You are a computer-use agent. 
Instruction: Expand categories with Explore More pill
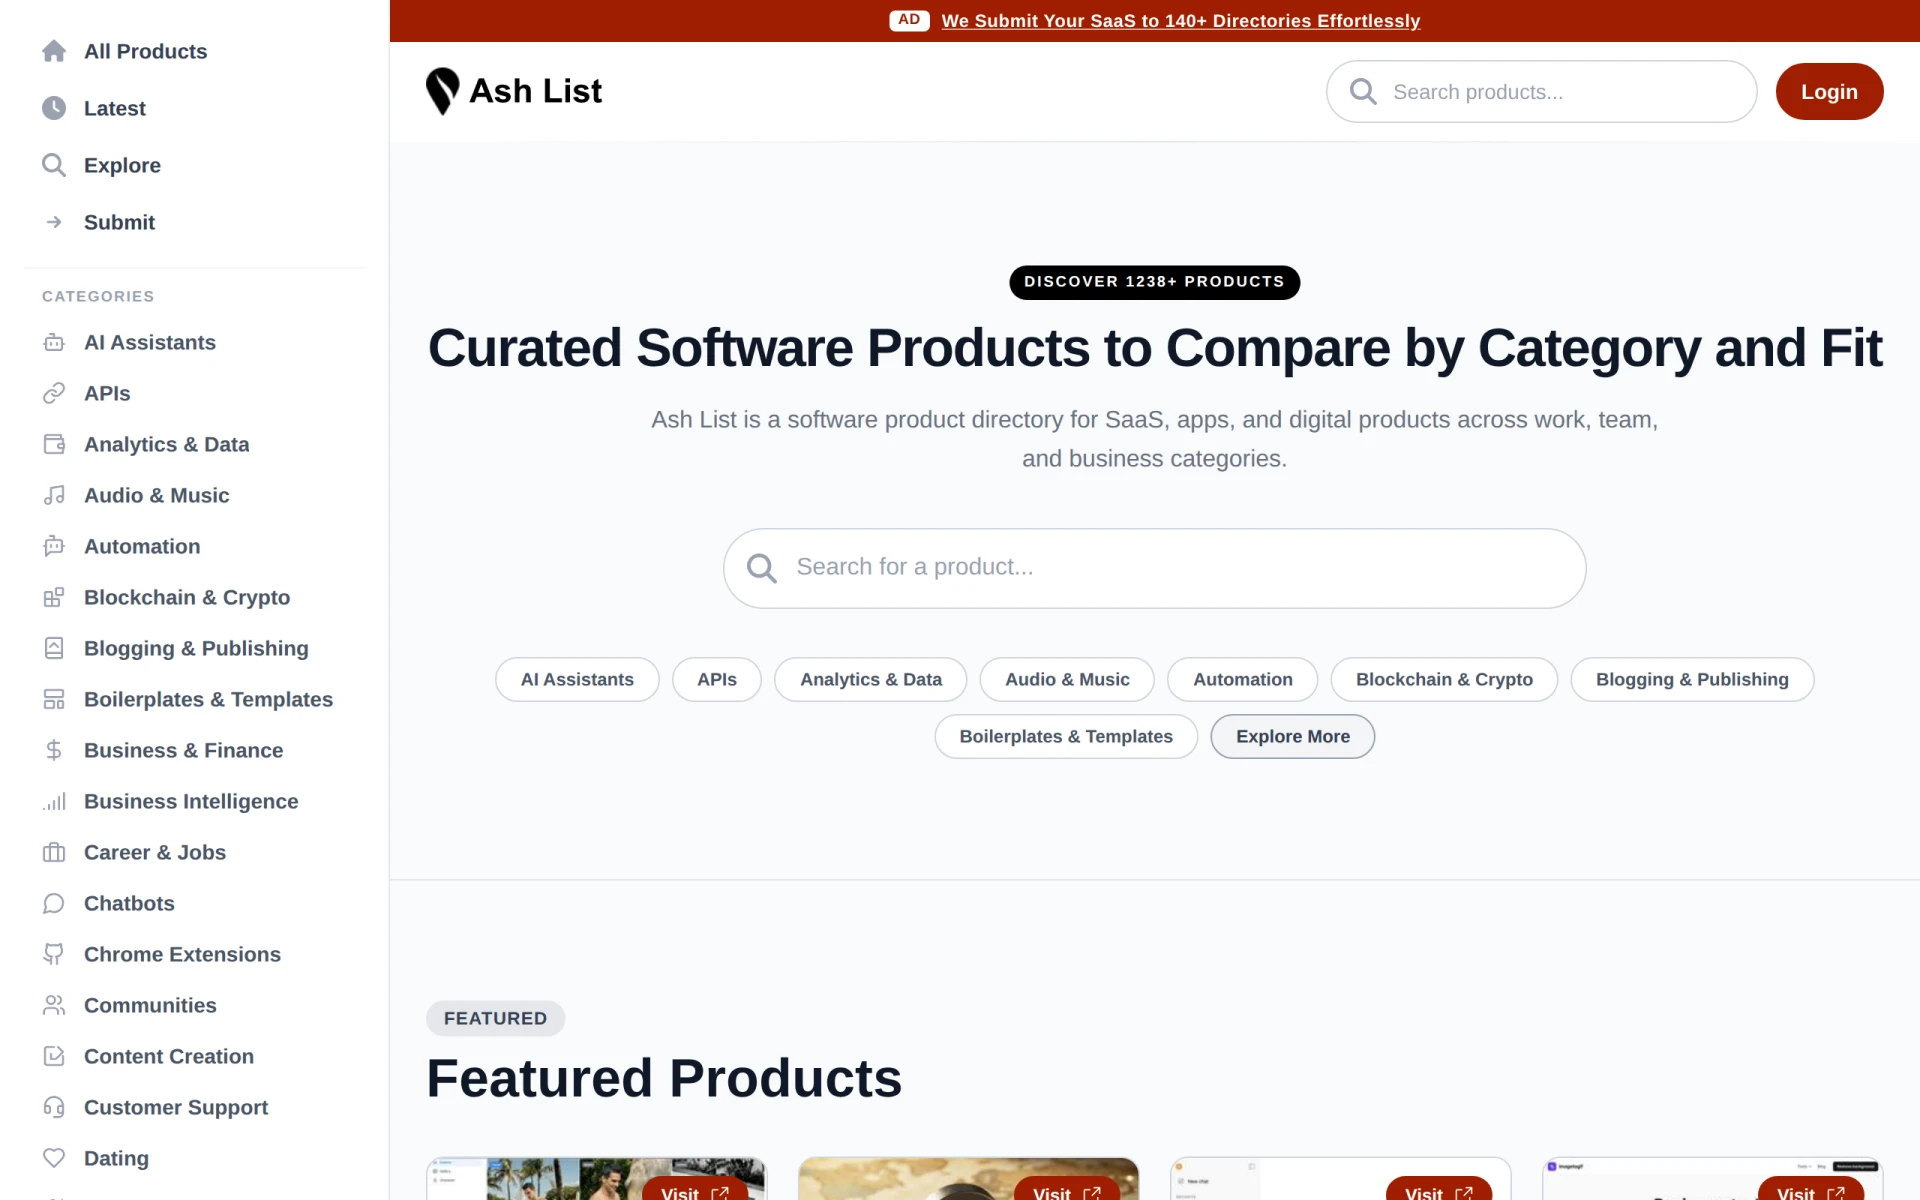coord(1292,736)
